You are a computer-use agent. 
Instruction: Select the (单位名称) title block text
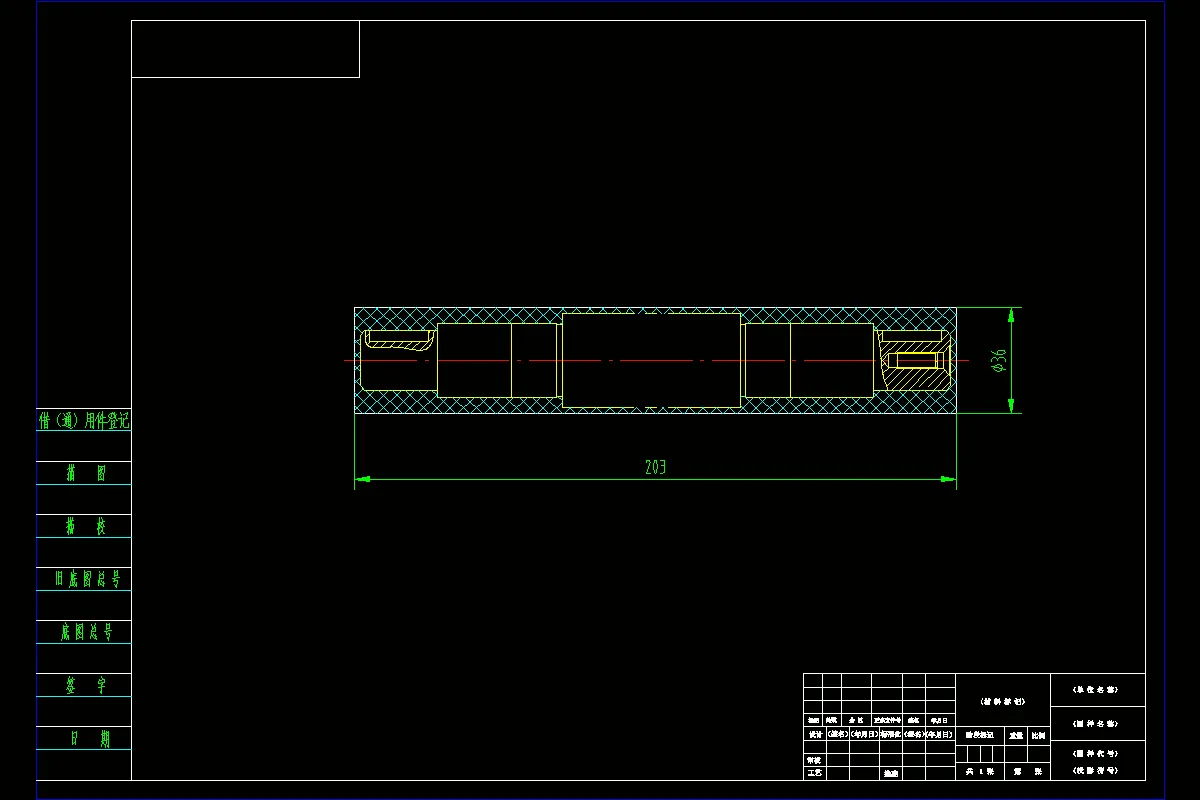(1095, 690)
